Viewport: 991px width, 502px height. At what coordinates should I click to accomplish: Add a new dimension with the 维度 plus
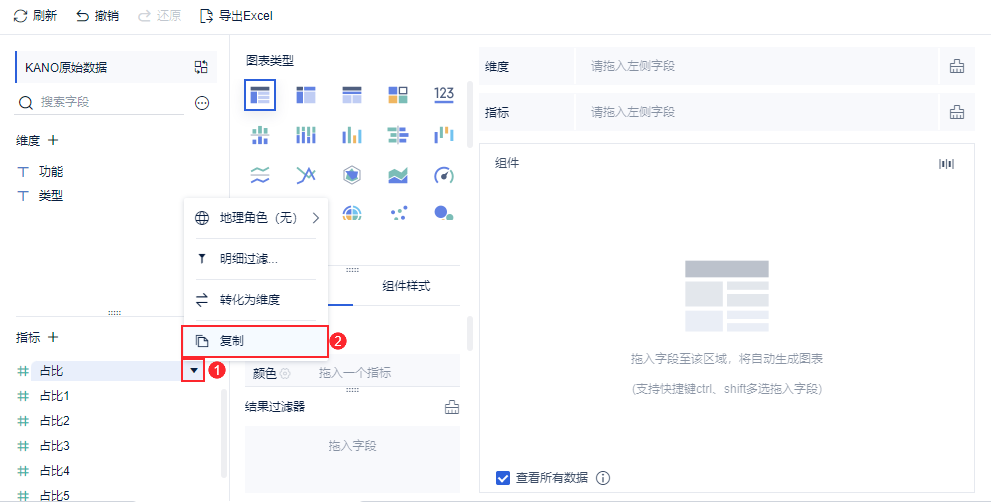53,141
